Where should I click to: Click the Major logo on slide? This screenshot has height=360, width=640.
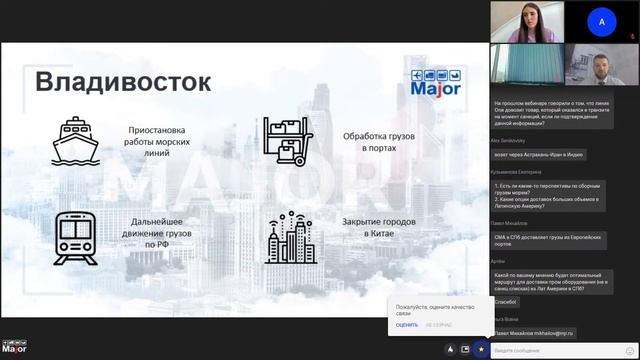point(436,83)
